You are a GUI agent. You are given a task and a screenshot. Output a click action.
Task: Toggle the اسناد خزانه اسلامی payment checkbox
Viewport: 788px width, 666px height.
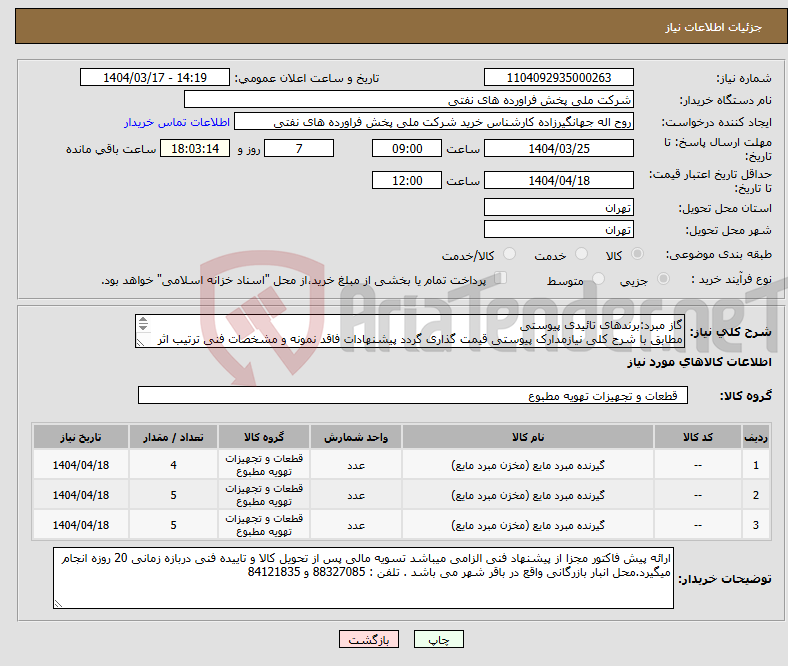501,277
